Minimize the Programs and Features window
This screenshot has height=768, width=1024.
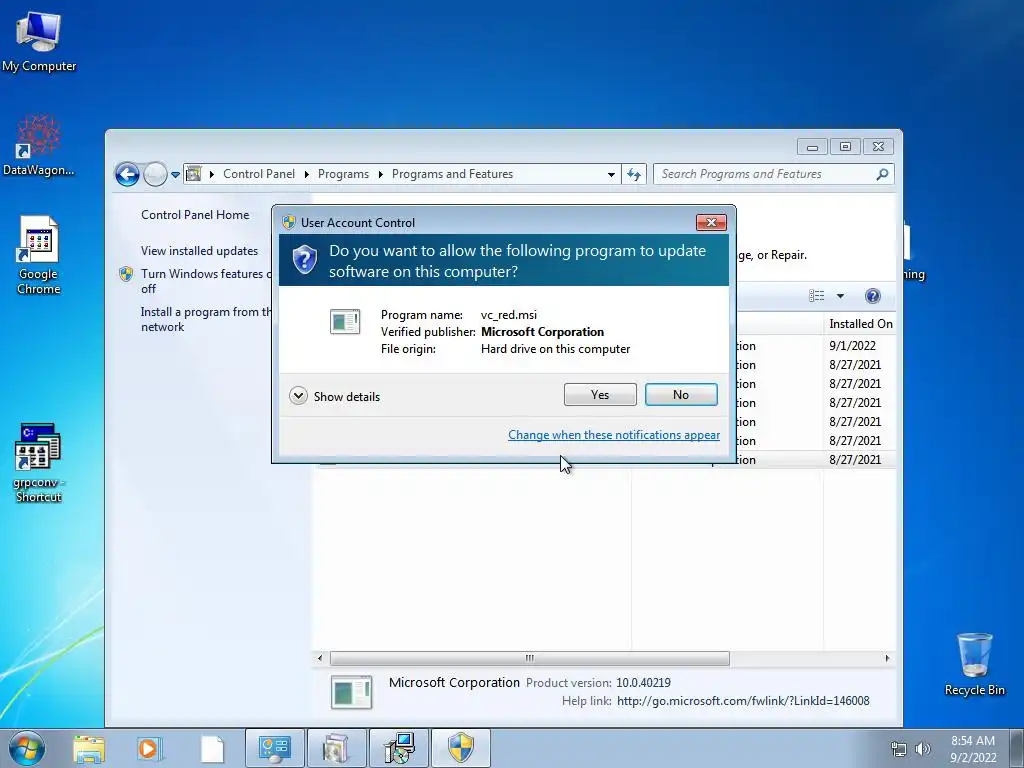812,147
